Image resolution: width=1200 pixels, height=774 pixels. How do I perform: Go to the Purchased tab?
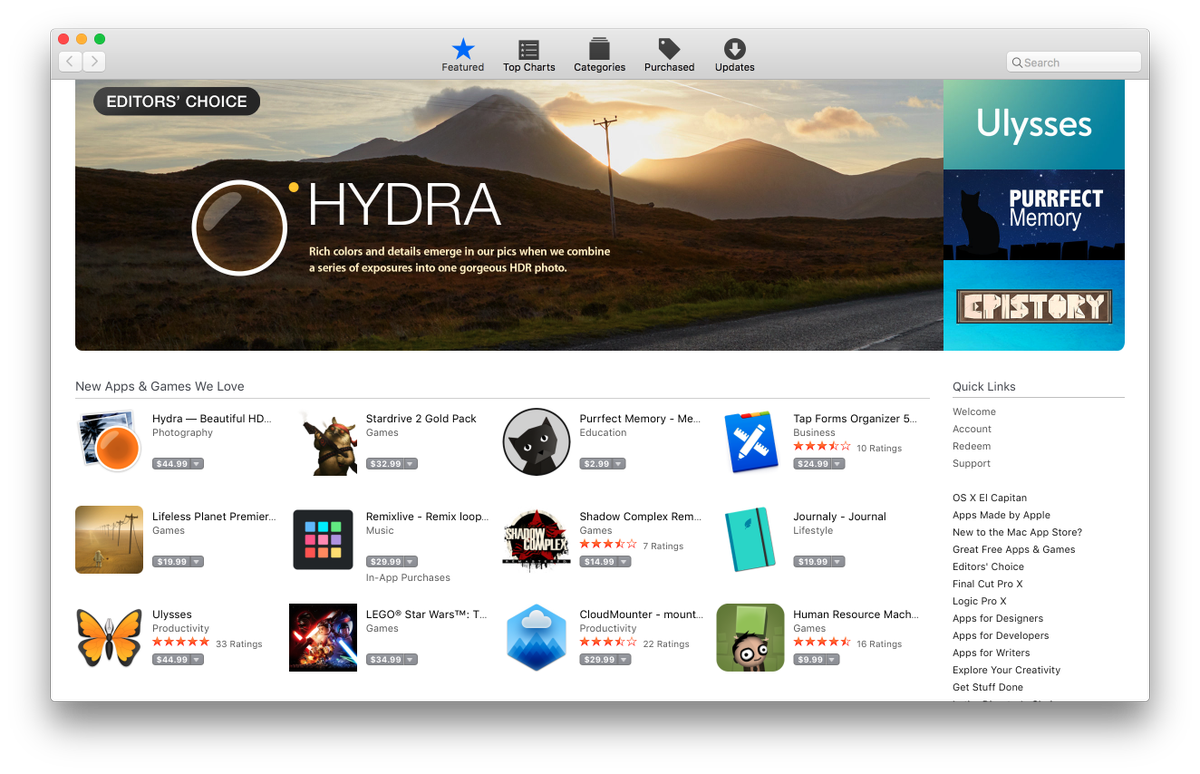pyautogui.click(x=669, y=55)
